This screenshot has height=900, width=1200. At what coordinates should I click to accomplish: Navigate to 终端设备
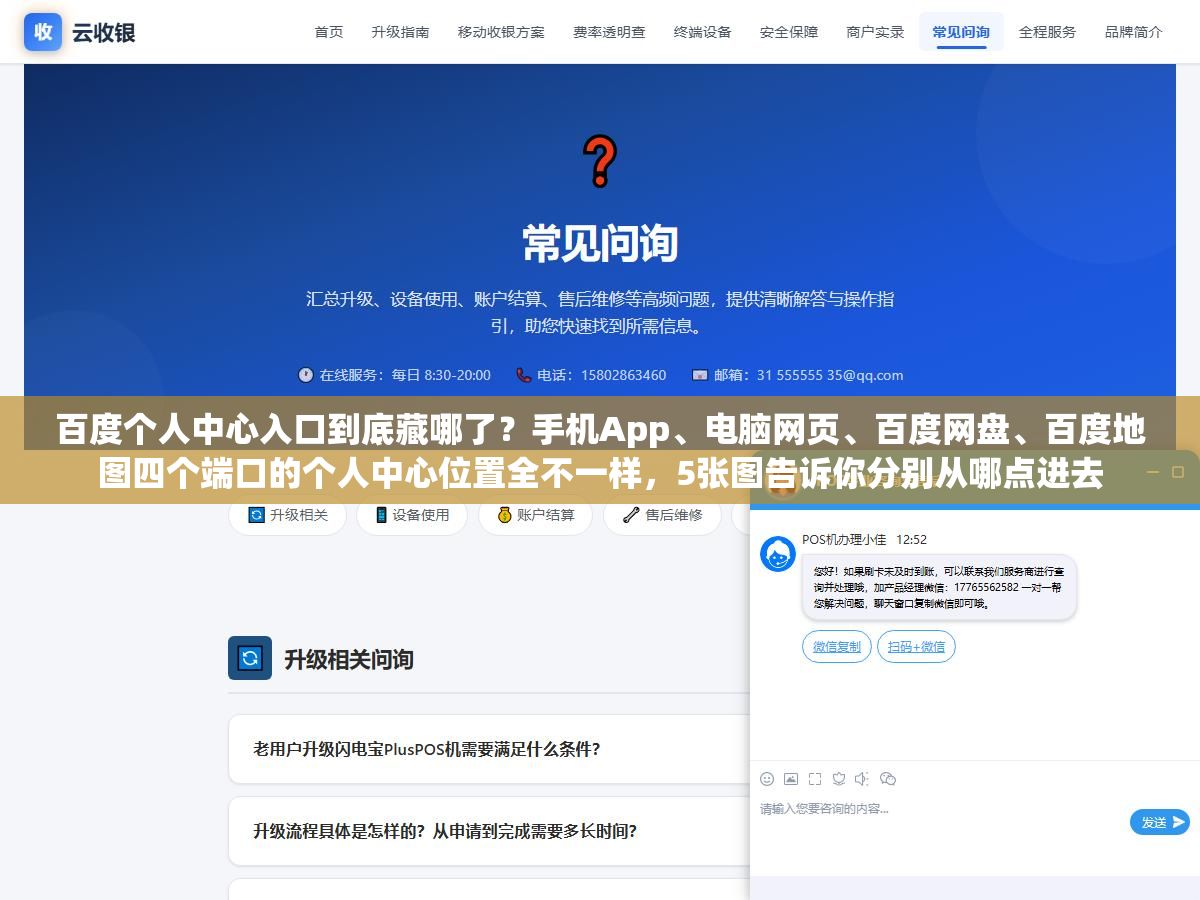pos(703,32)
